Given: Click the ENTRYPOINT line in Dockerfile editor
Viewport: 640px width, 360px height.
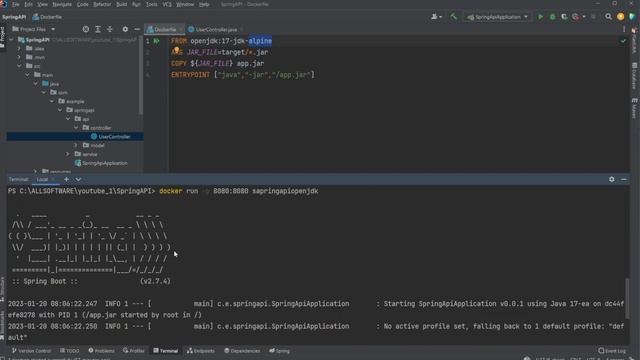Looking at the screenshot, I should pyautogui.click(x=243, y=75).
